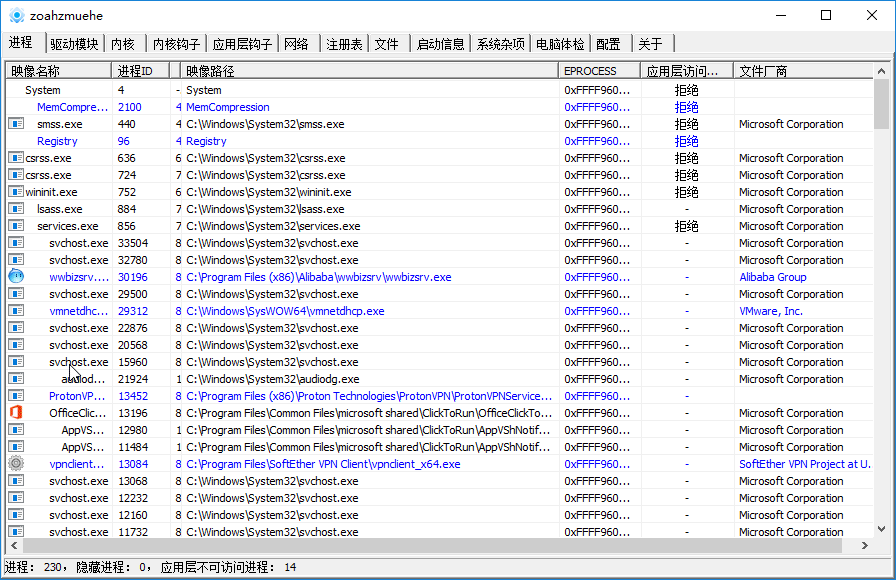Click vertical scrollbar up arrow

pos(881,71)
